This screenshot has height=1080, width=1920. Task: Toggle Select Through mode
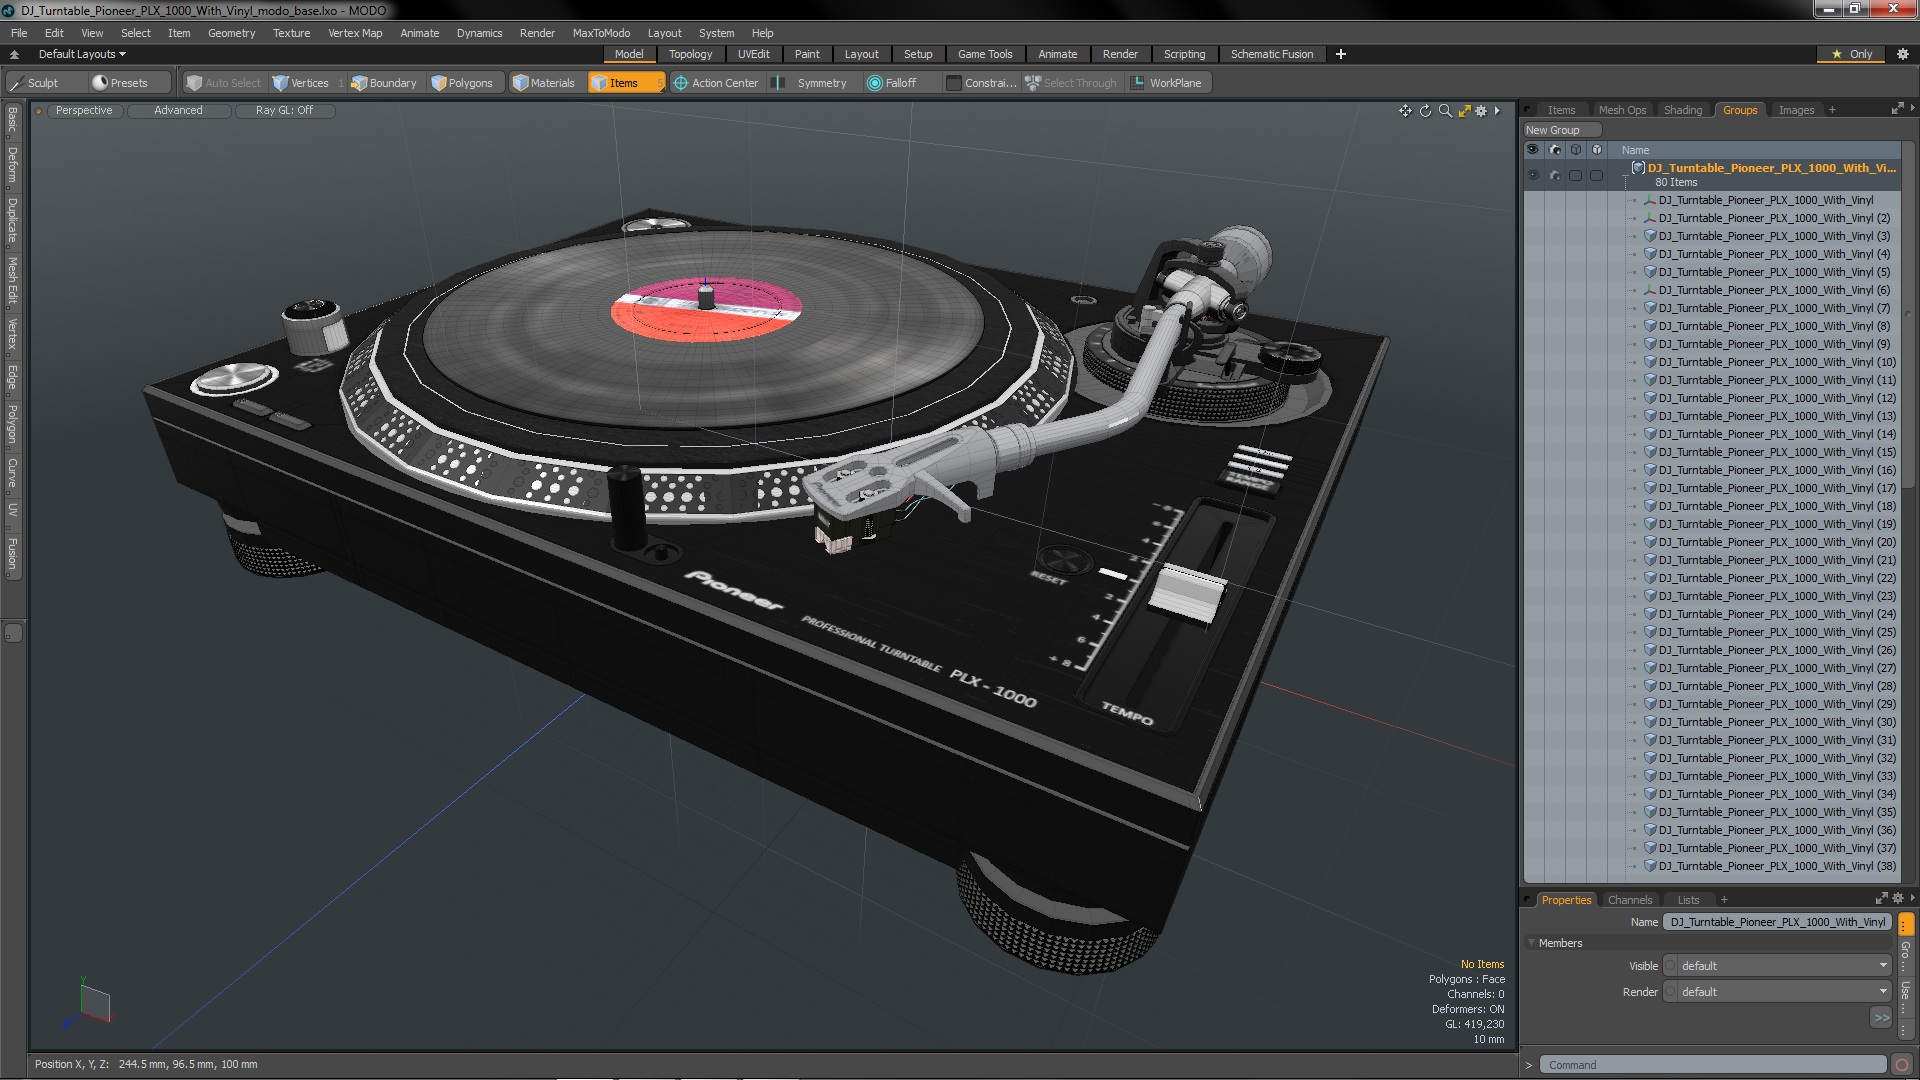click(1071, 83)
